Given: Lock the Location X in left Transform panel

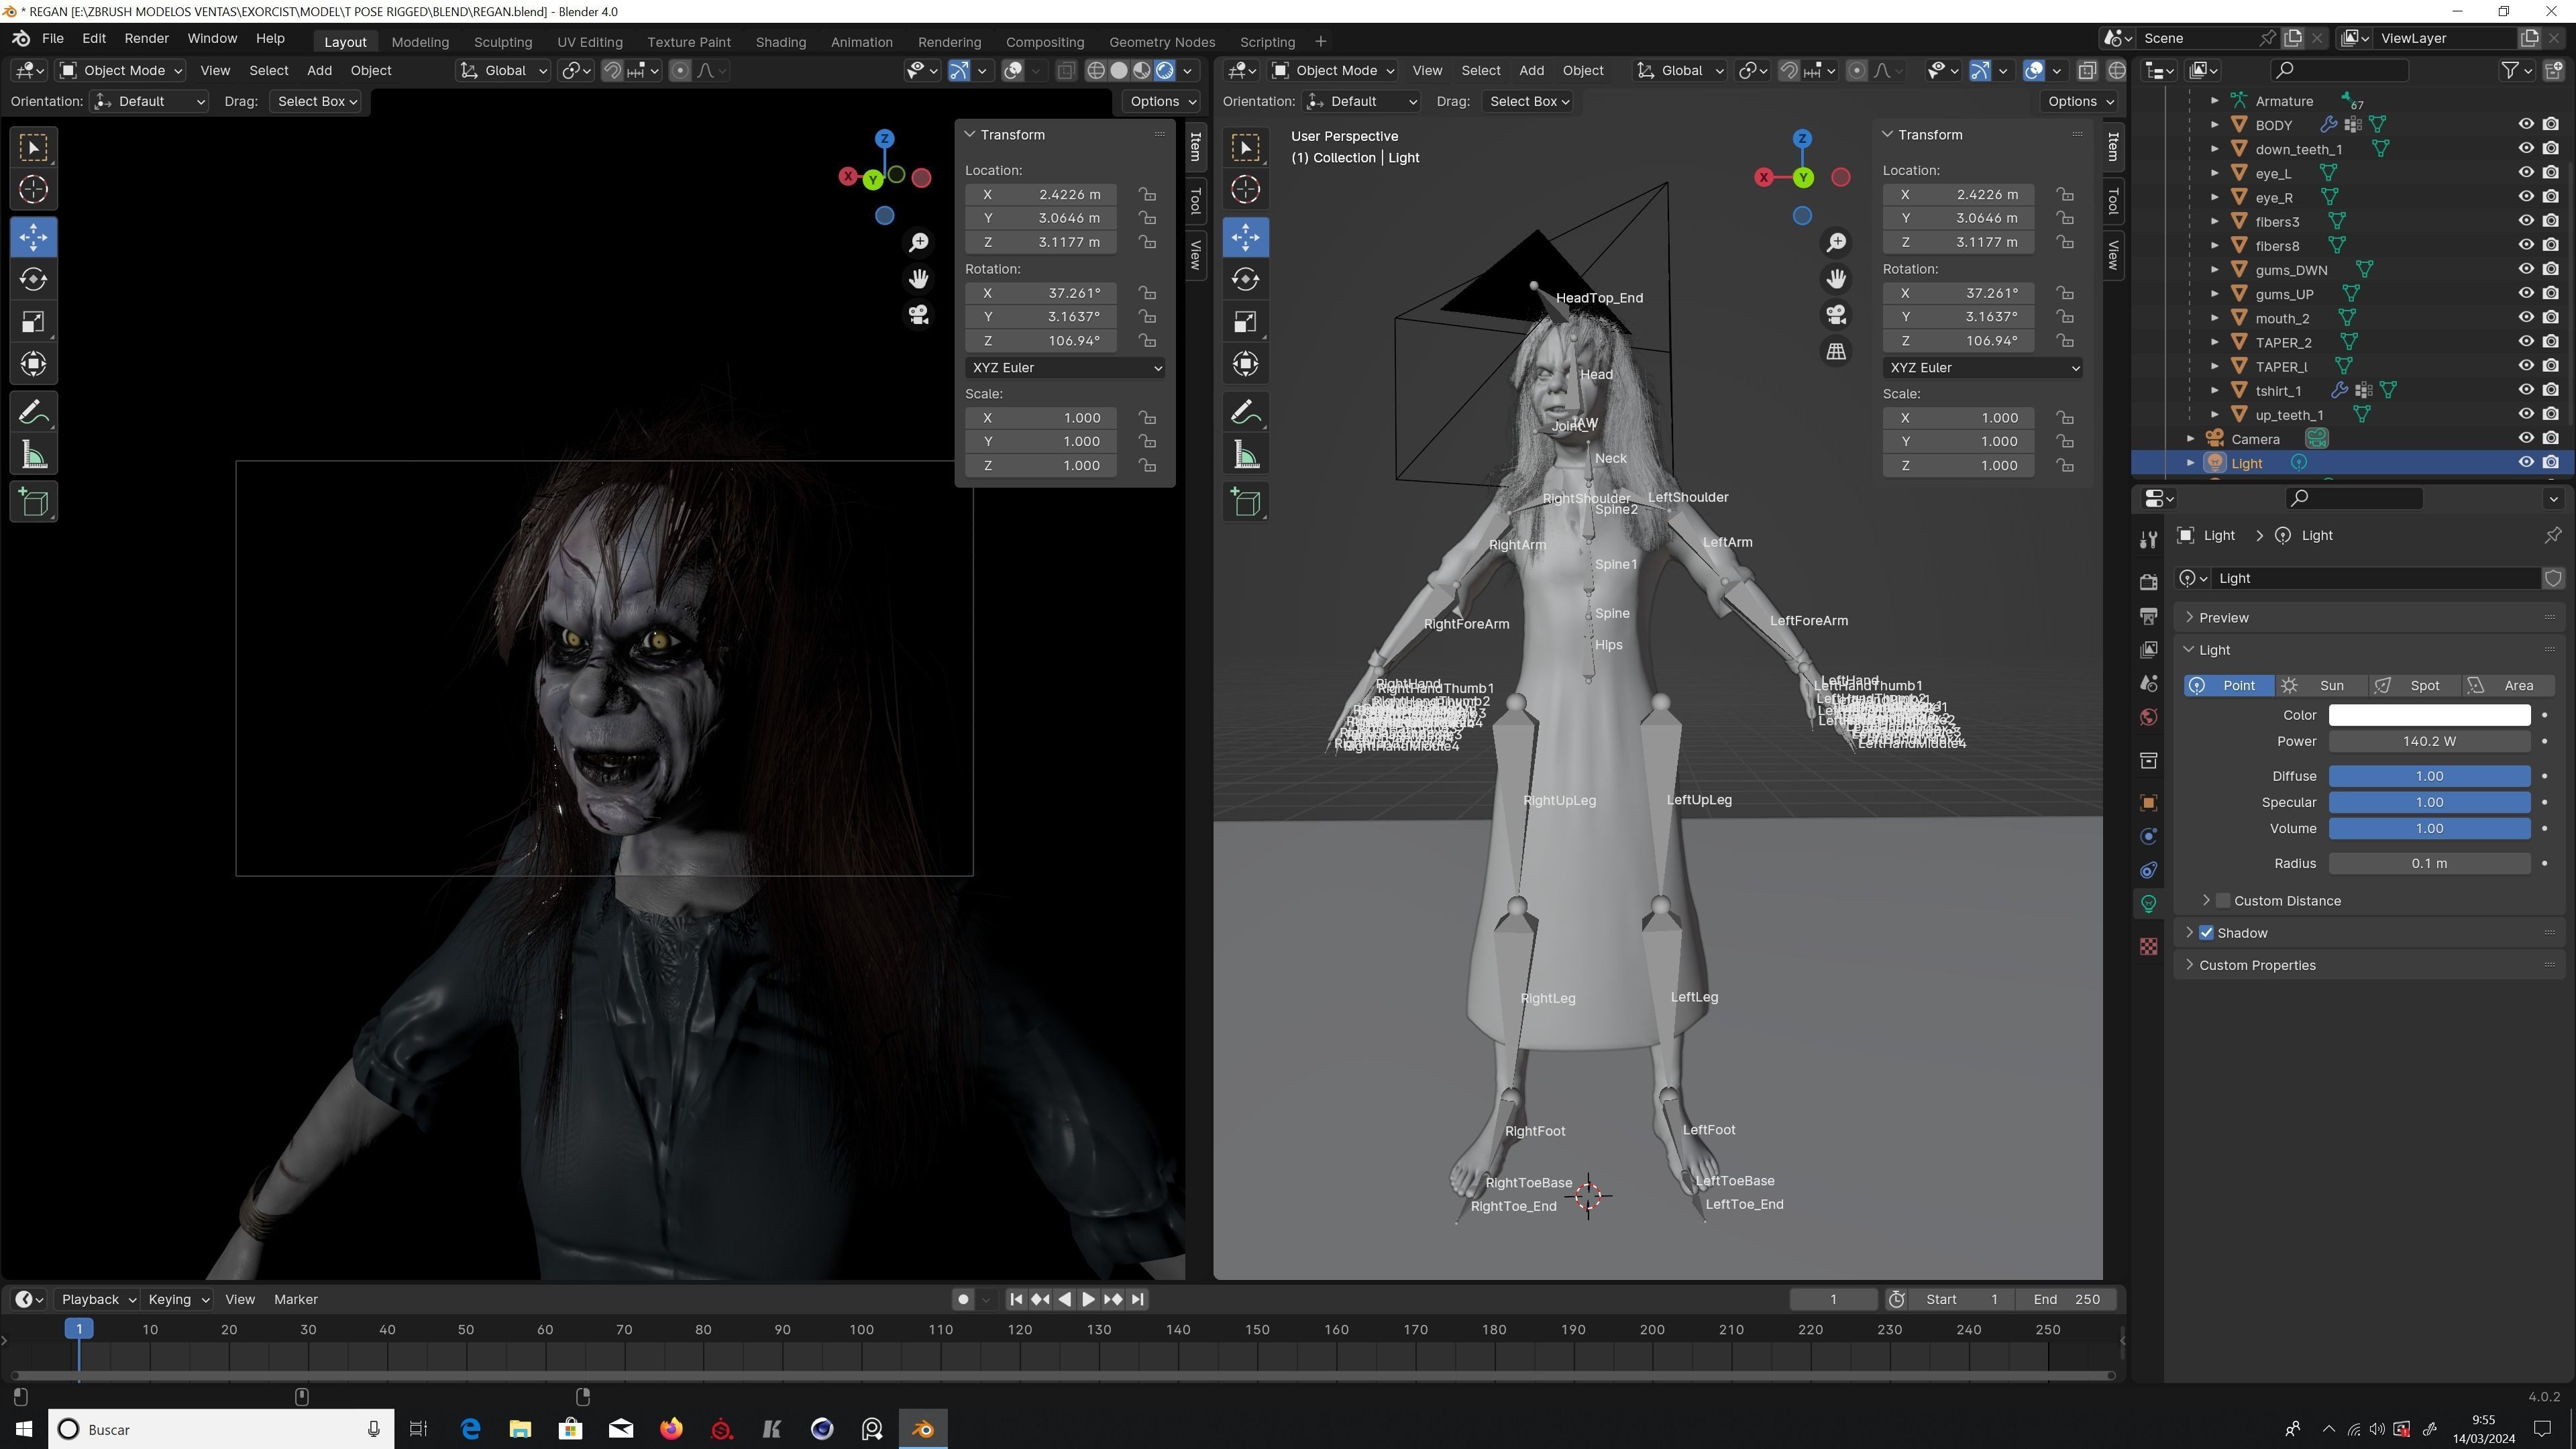Looking at the screenshot, I should 1147,194.
